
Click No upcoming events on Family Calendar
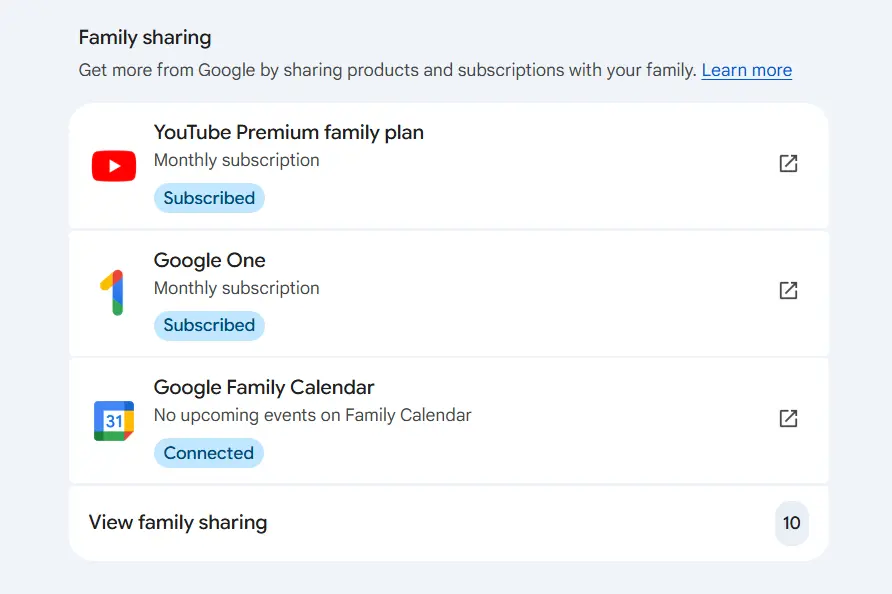tap(312, 415)
